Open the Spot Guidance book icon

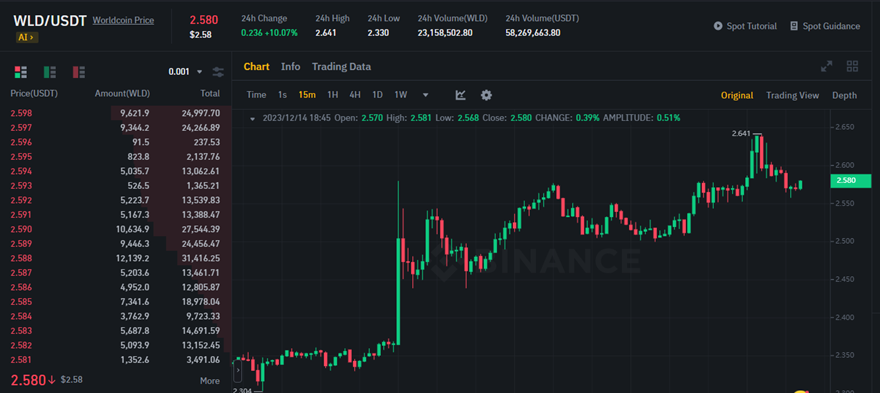(x=794, y=26)
